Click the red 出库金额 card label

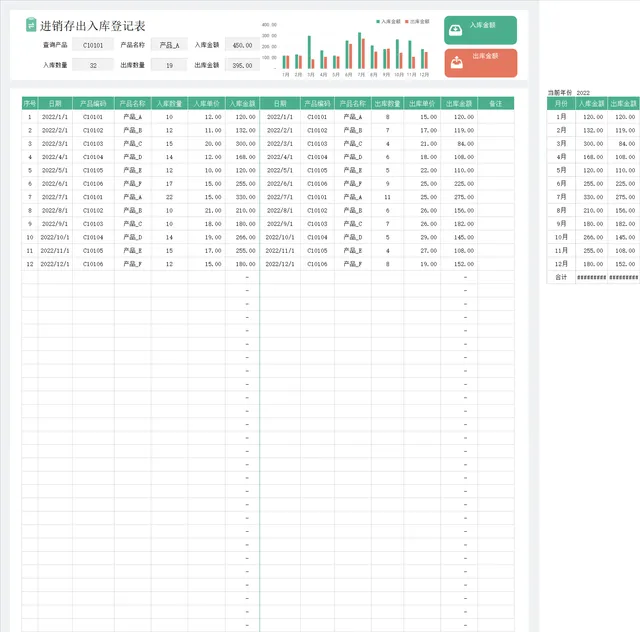485,56
